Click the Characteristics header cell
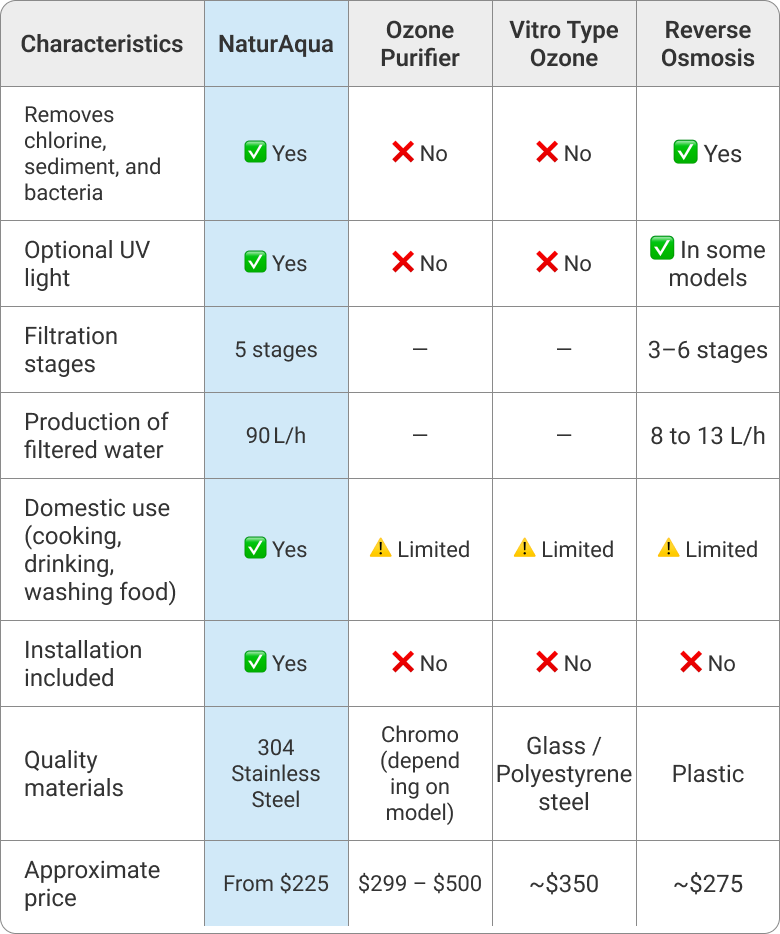This screenshot has width=780, height=934. tap(102, 44)
